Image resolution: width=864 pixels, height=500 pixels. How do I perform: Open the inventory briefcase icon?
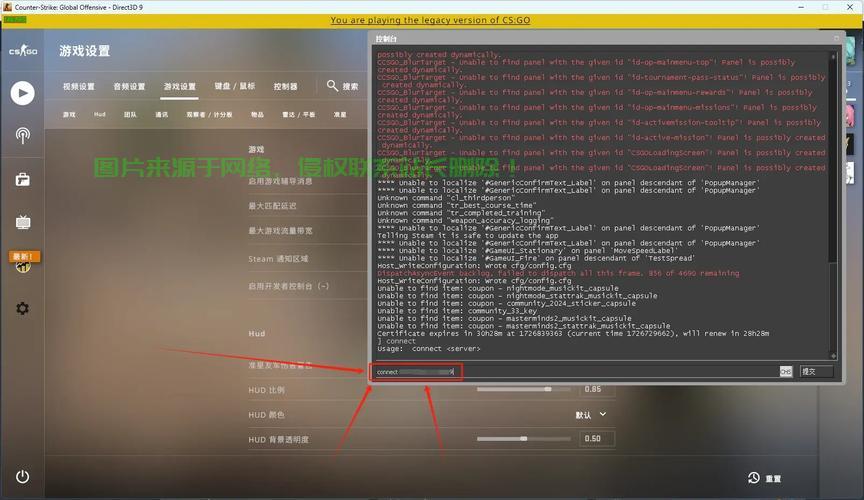[23, 180]
